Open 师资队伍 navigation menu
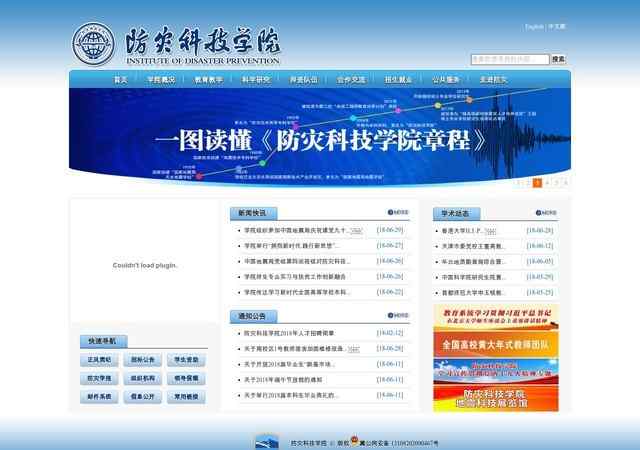This screenshot has width=640, height=450. (x=304, y=80)
